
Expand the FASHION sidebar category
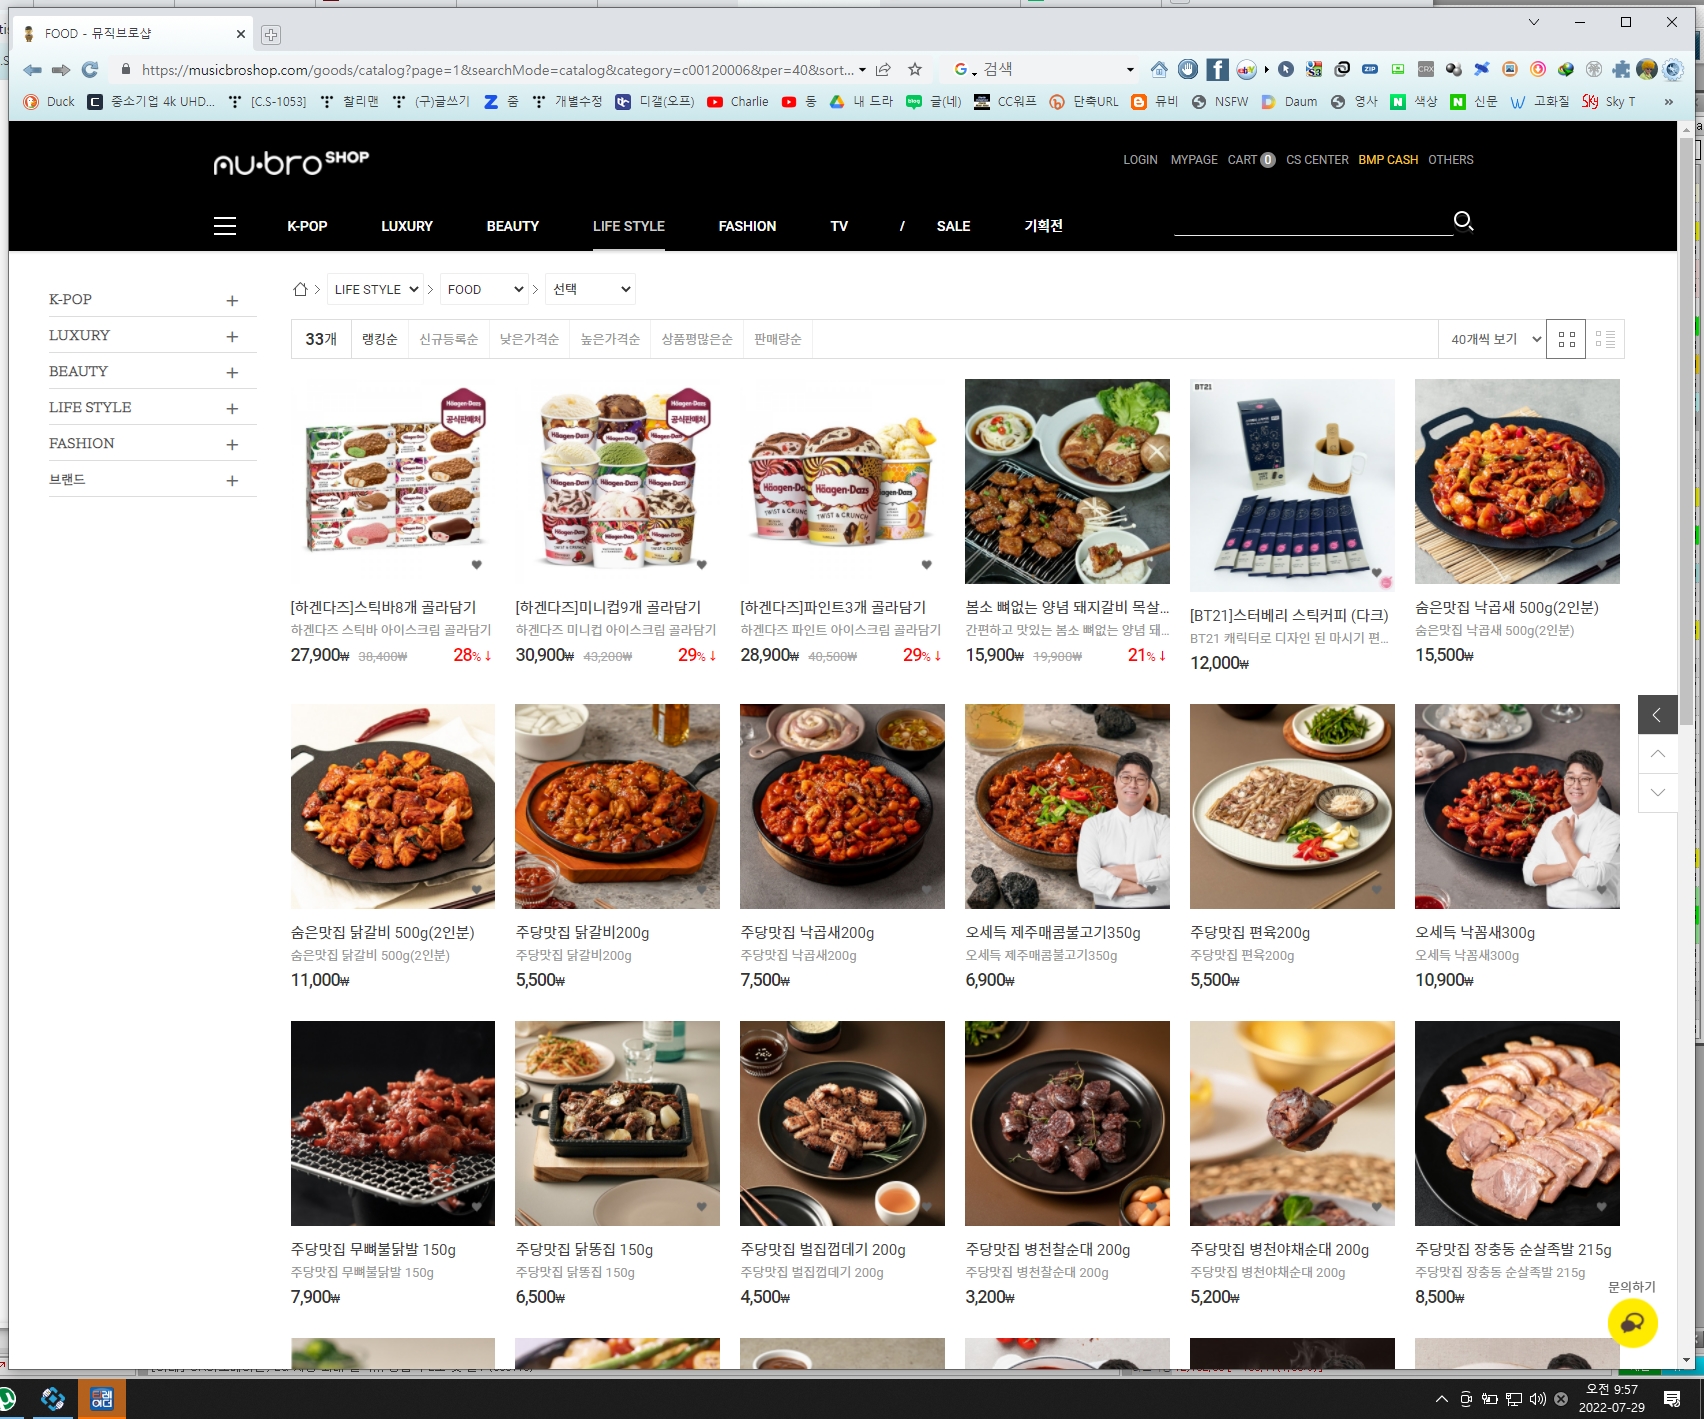[232, 444]
